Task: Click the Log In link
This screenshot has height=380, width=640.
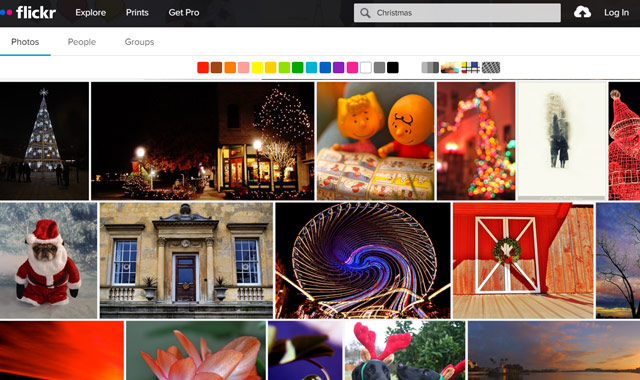Action: click(616, 13)
